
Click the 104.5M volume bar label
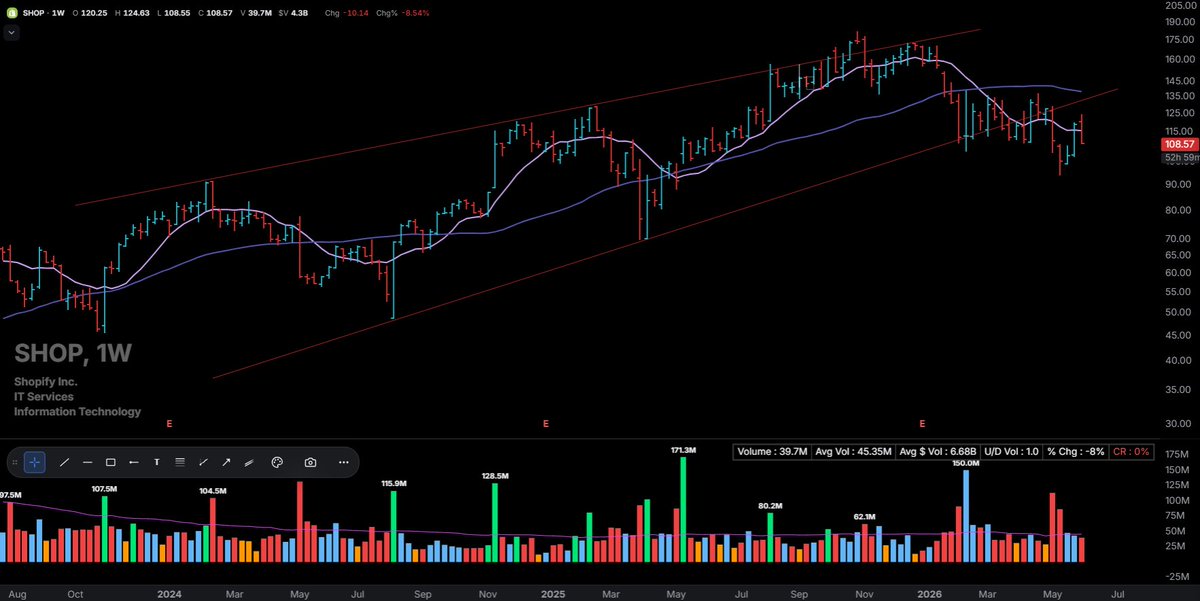[213, 491]
